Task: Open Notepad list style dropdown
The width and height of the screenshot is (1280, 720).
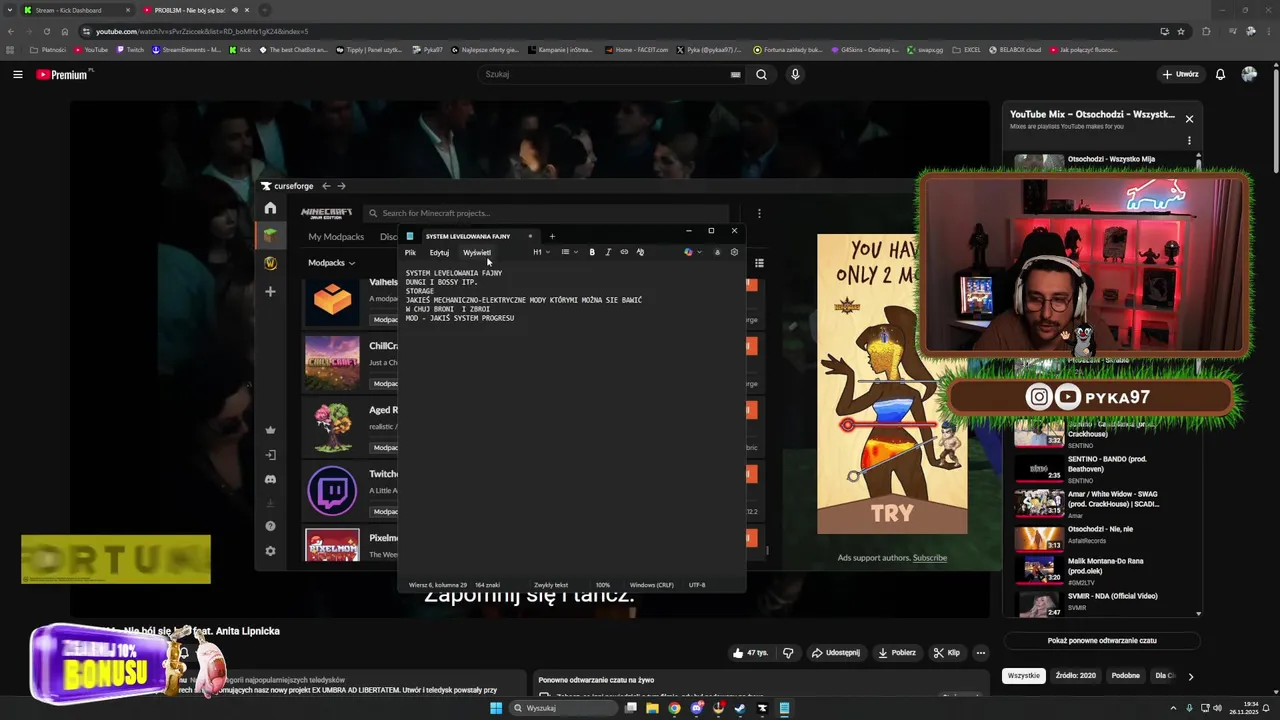Action: point(570,252)
